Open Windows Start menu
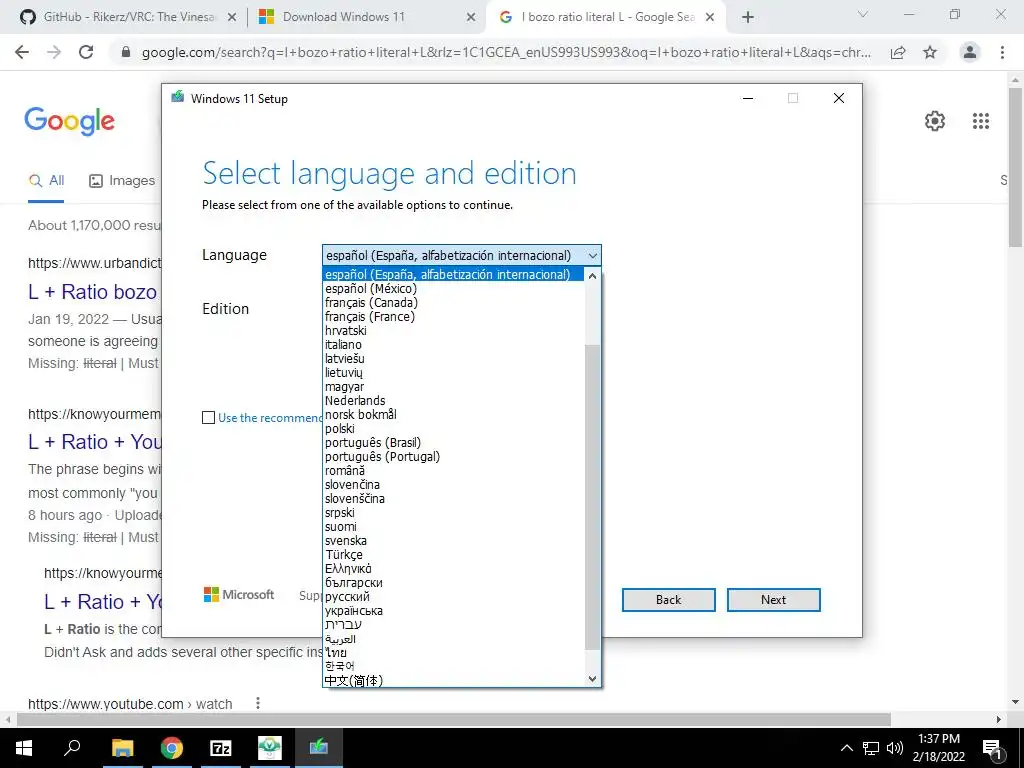The height and width of the screenshot is (768, 1024). [x=24, y=748]
